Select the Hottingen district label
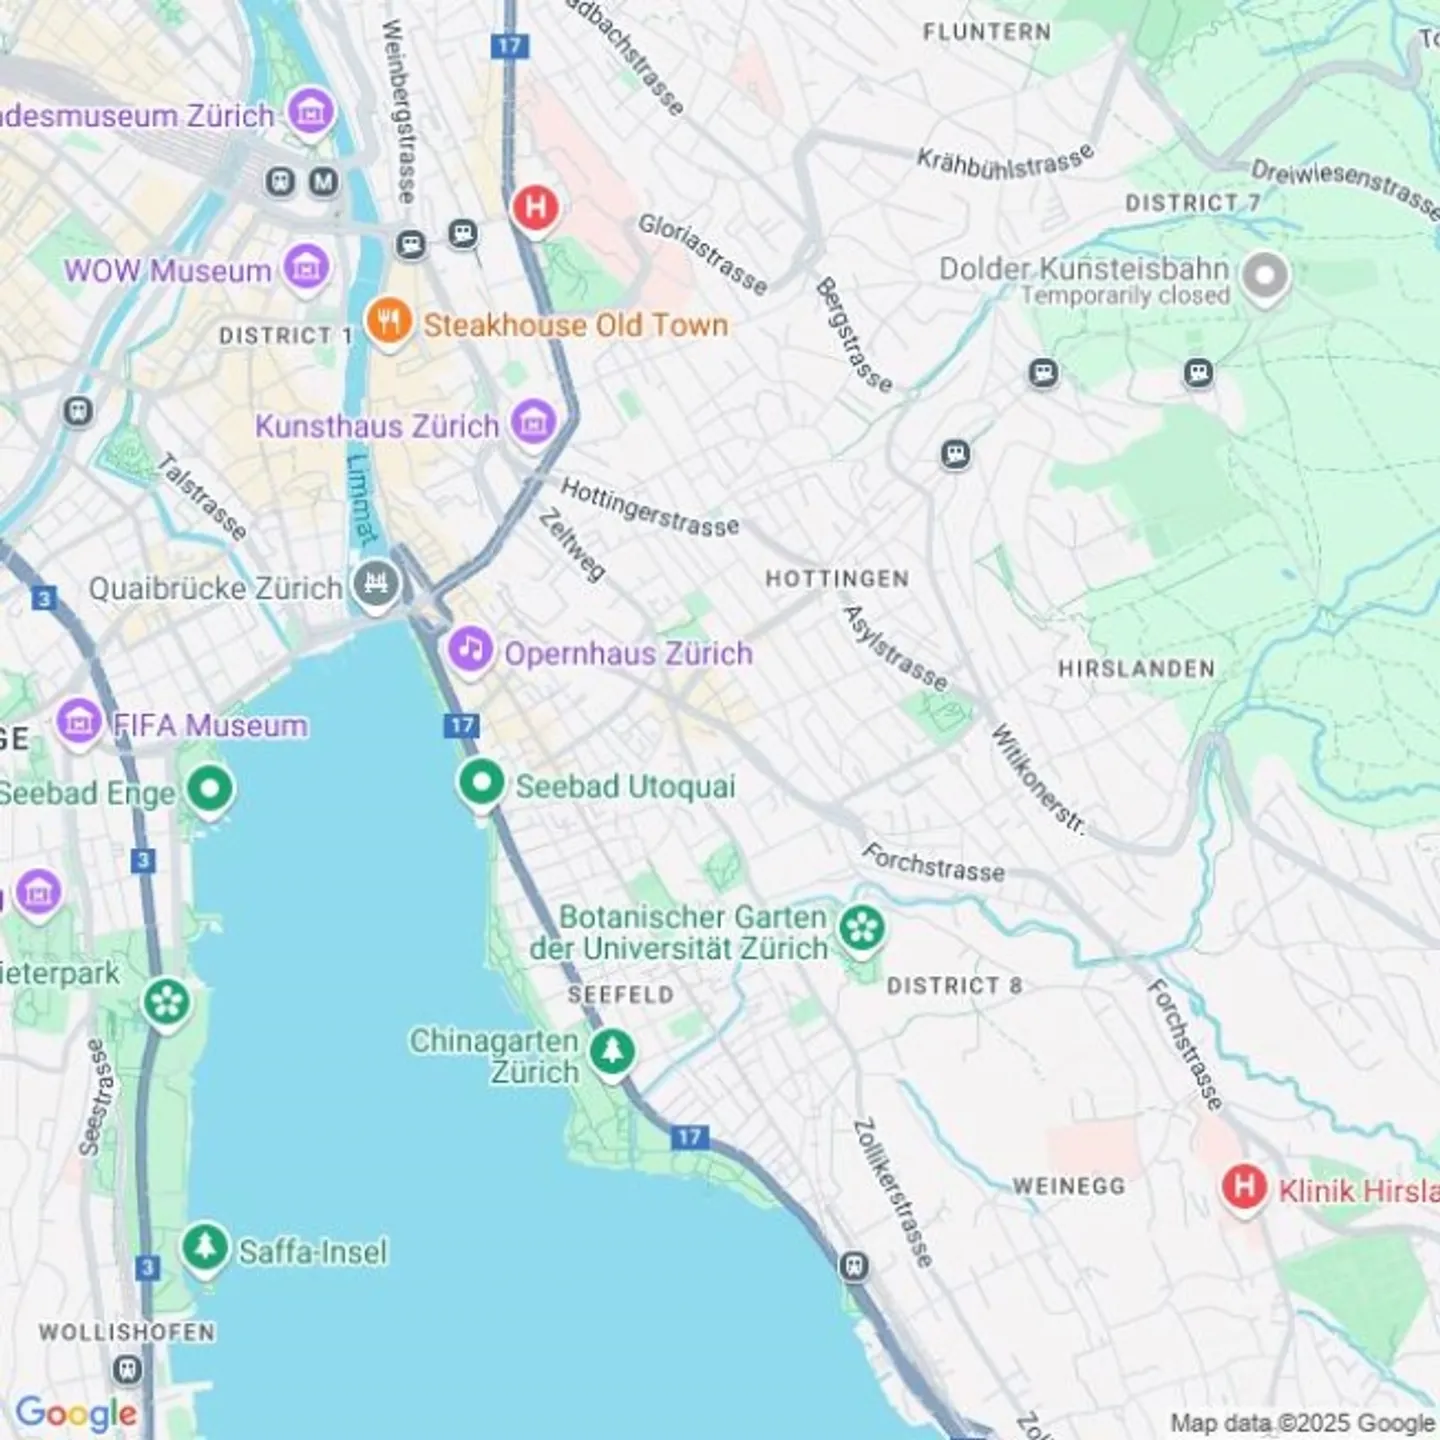1440x1440 pixels. (837, 579)
